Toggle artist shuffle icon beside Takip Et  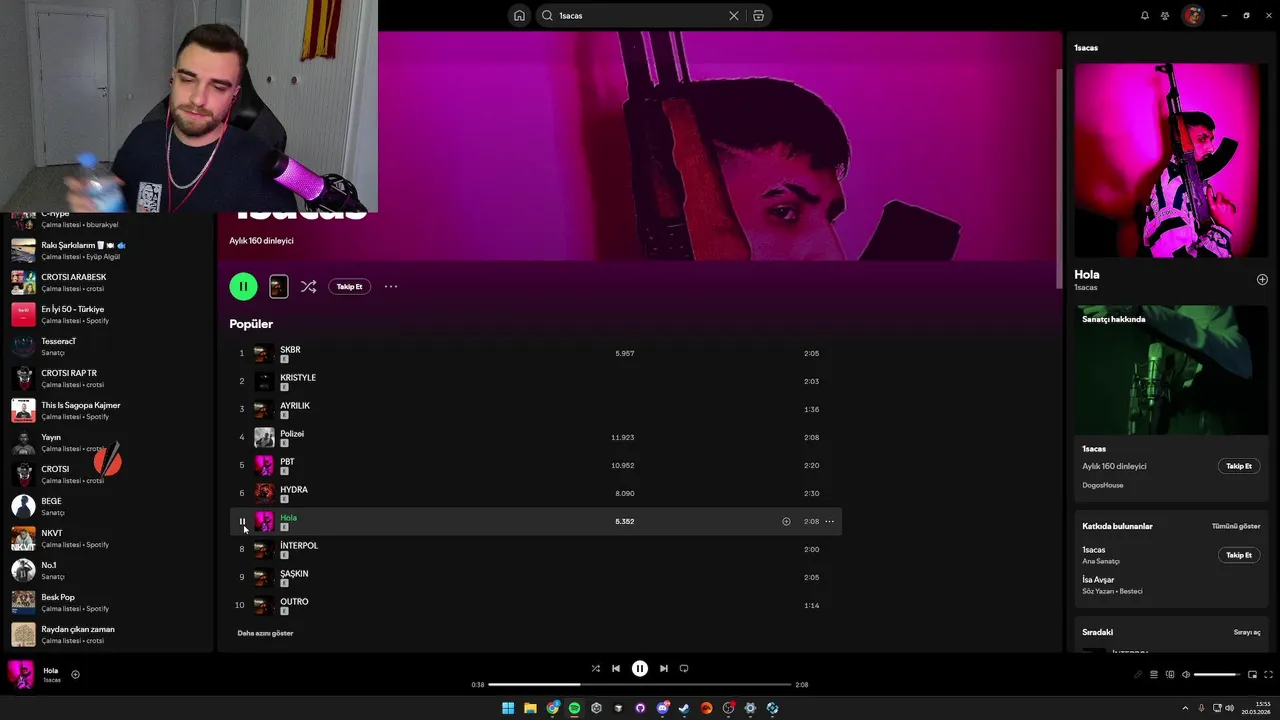(308, 286)
